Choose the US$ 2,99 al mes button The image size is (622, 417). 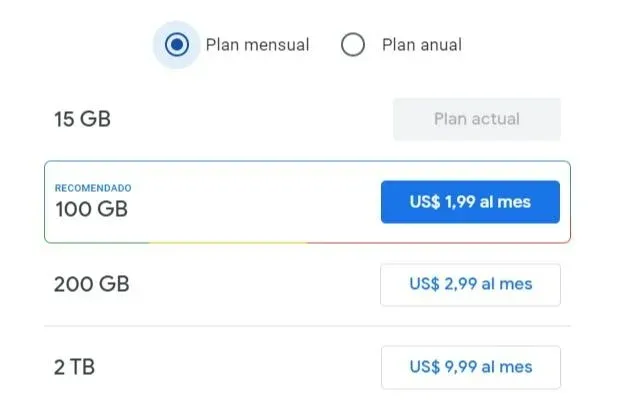point(470,284)
